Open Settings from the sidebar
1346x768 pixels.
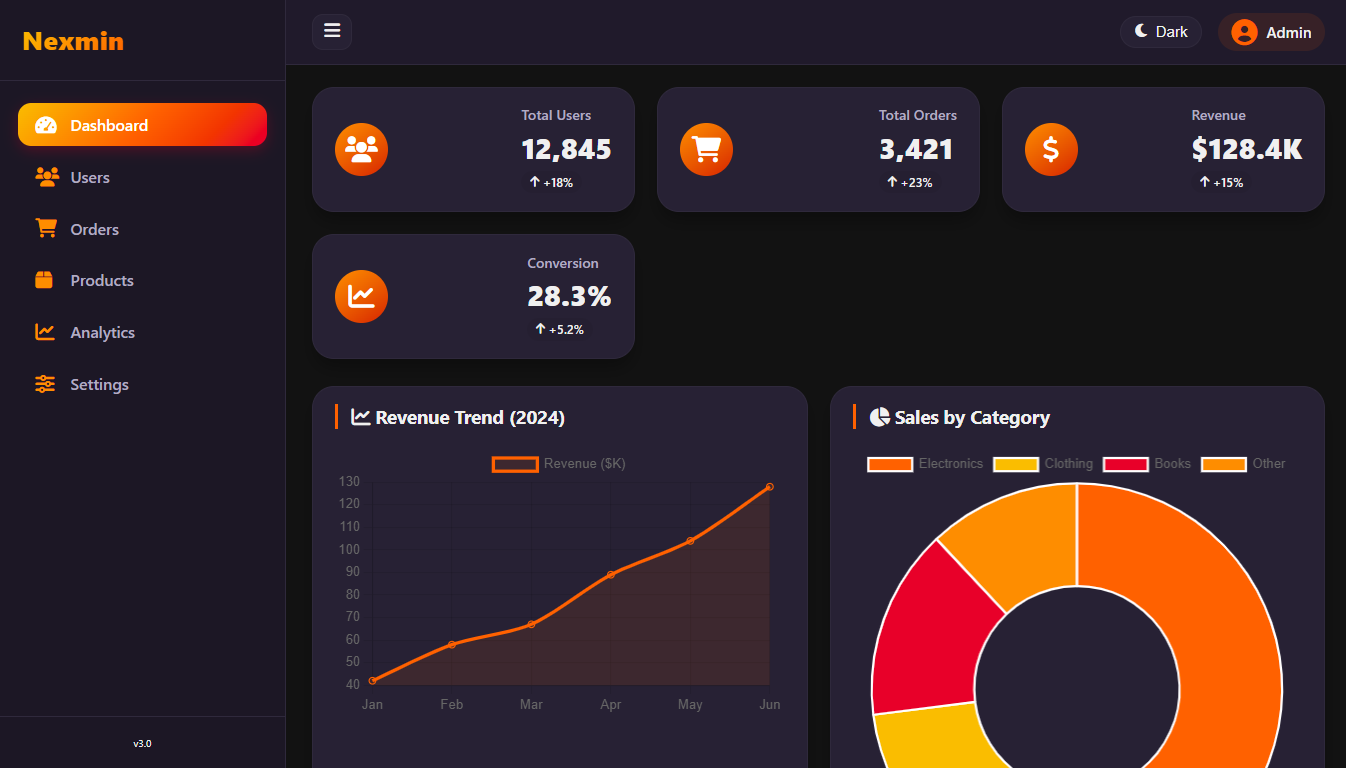click(142, 385)
